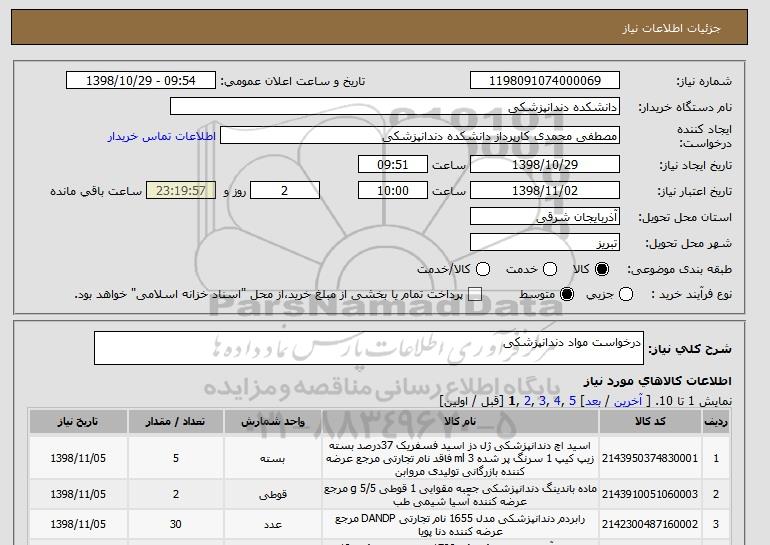Screen dimensions: 770x545
Task: Open the اطلاعات تماس خریدار link
Action: click(162, 136)
